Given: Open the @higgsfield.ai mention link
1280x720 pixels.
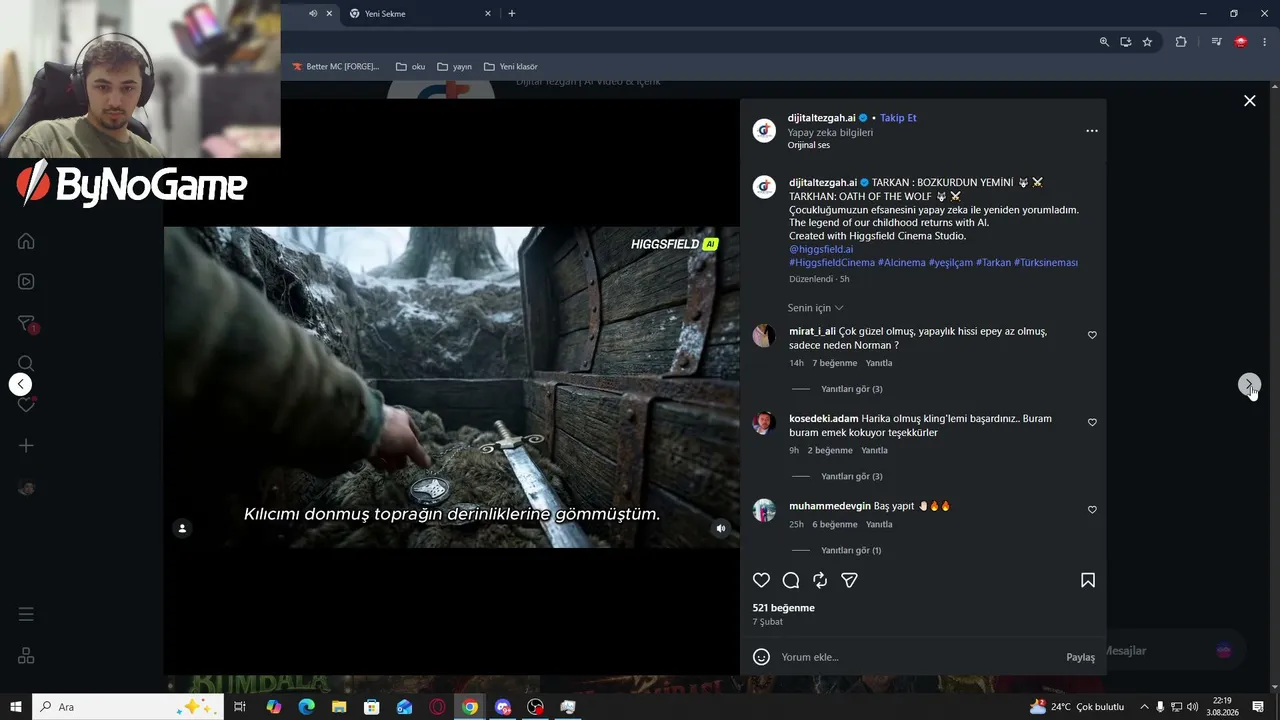Looking at the screenshot, I should [821, 249].
